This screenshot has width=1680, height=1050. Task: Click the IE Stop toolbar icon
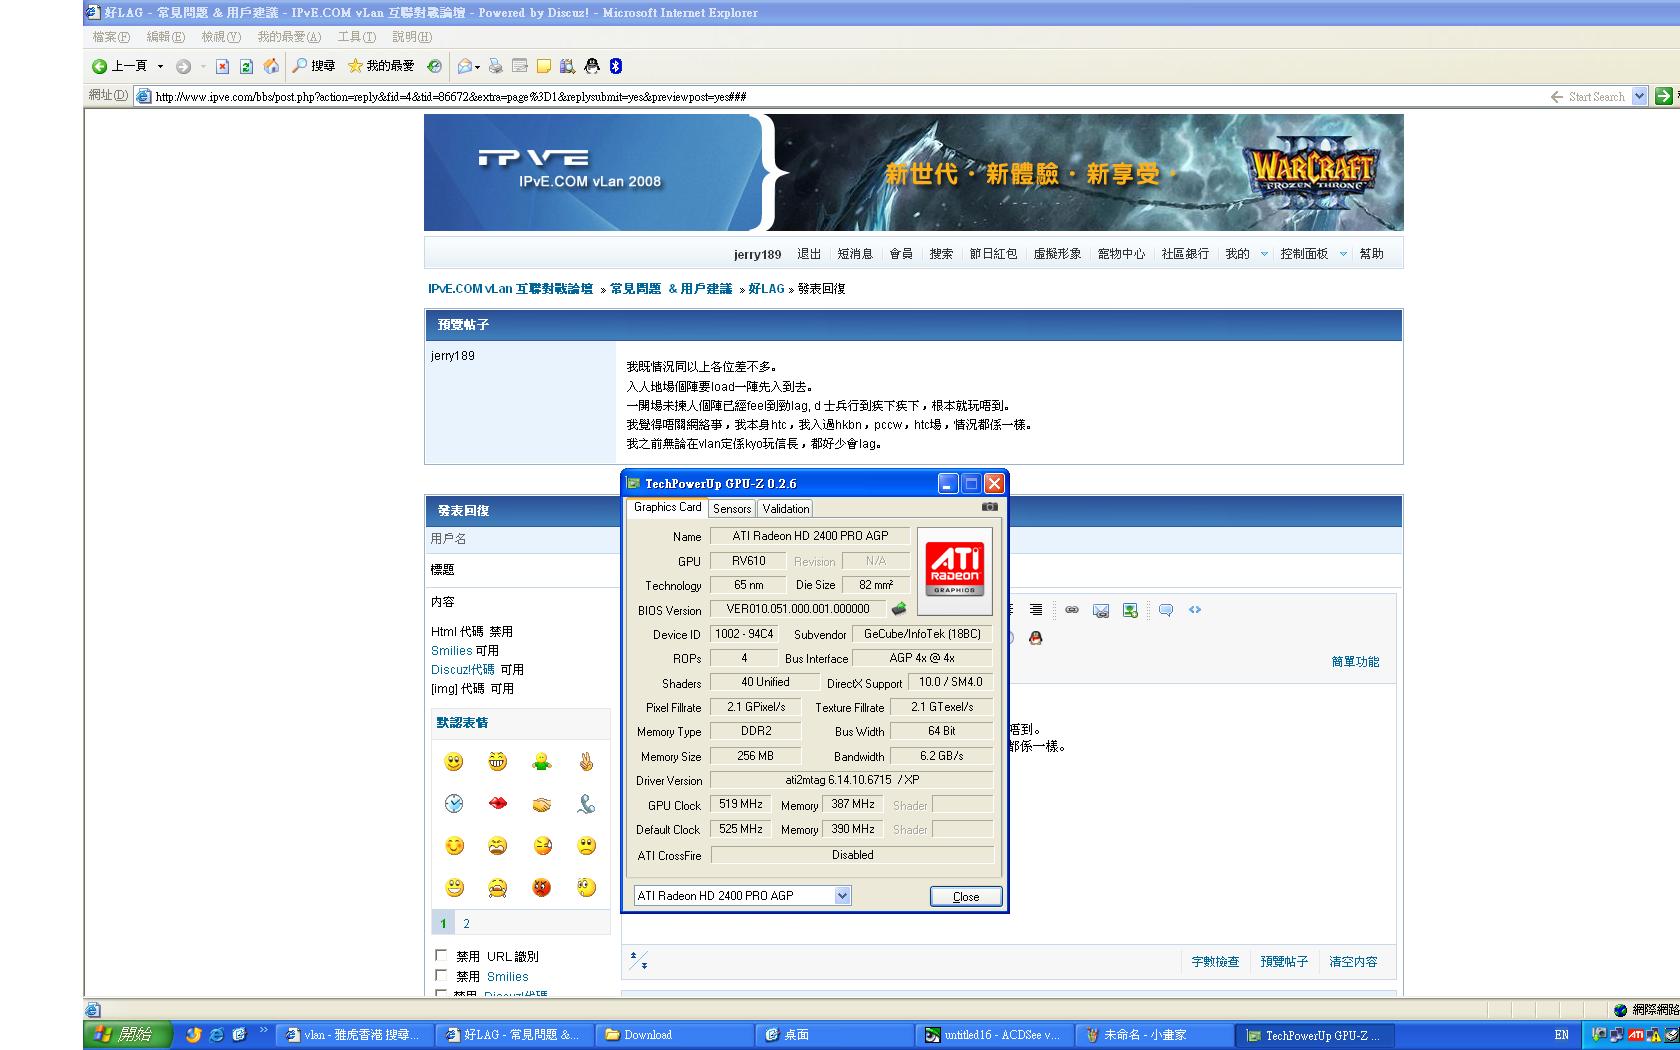pos(222,66)
